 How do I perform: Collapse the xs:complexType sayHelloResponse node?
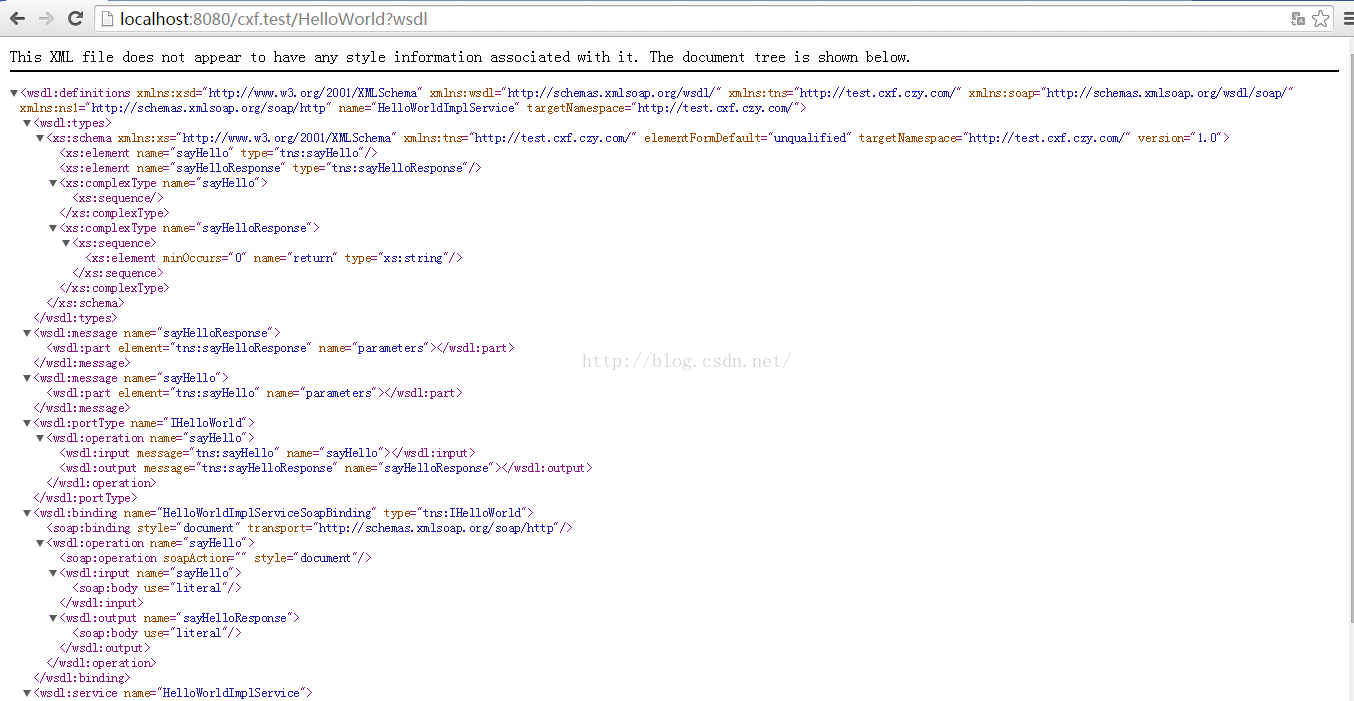(53, 228)
